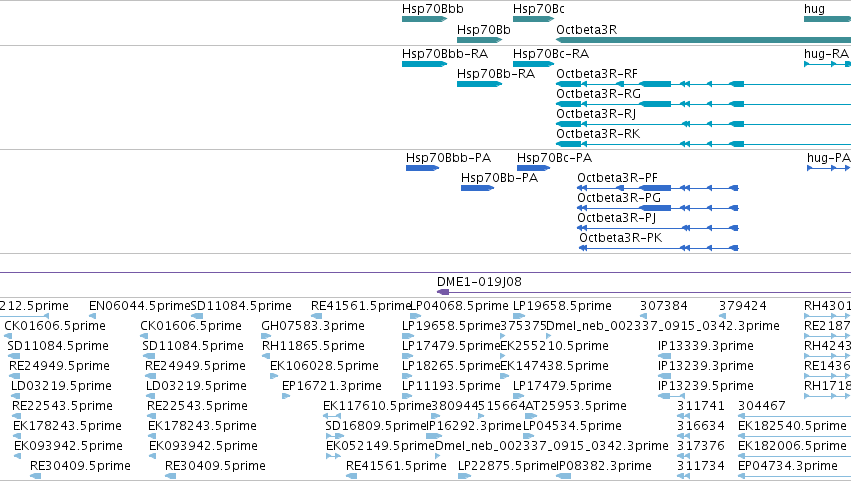The height and width of the screenshot is (481, 851).
Task: Click the EK106028.5prime label
Action: point(324,366)
